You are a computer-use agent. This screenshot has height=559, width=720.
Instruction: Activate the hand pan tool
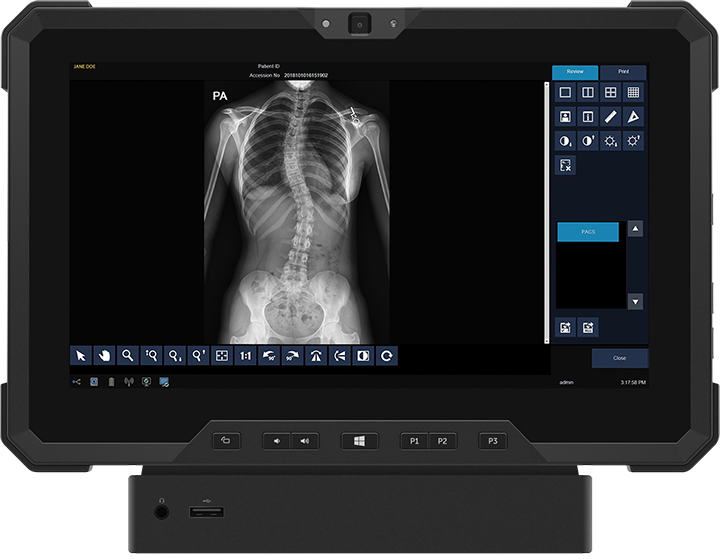coord(104,355)
